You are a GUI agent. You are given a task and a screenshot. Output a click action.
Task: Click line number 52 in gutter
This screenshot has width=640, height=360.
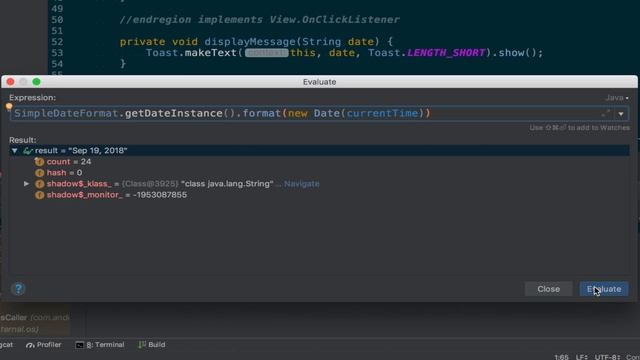[57, 42]
